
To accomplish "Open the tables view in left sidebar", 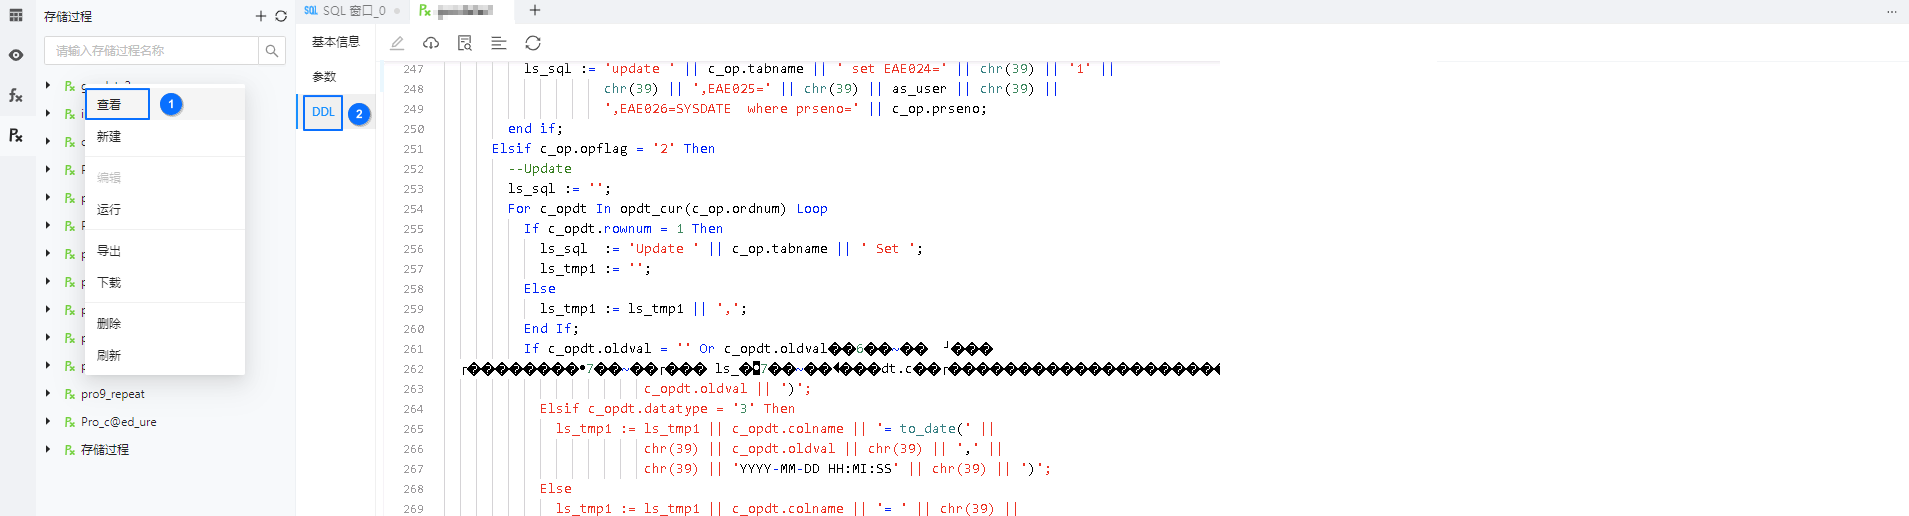I will [16, 16].
